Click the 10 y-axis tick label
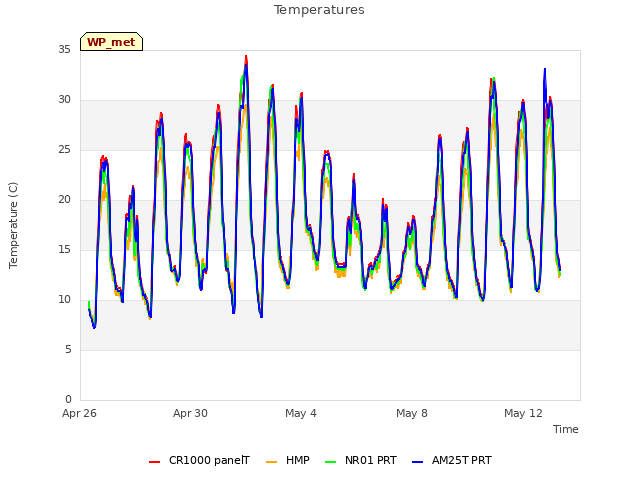Image resolution: width=640 pixels, height=480 pixels. click(64, 300)
